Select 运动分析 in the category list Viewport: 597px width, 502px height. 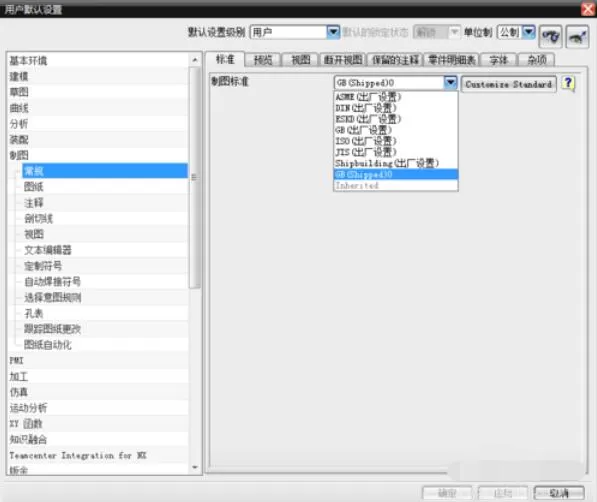point(98,408)
